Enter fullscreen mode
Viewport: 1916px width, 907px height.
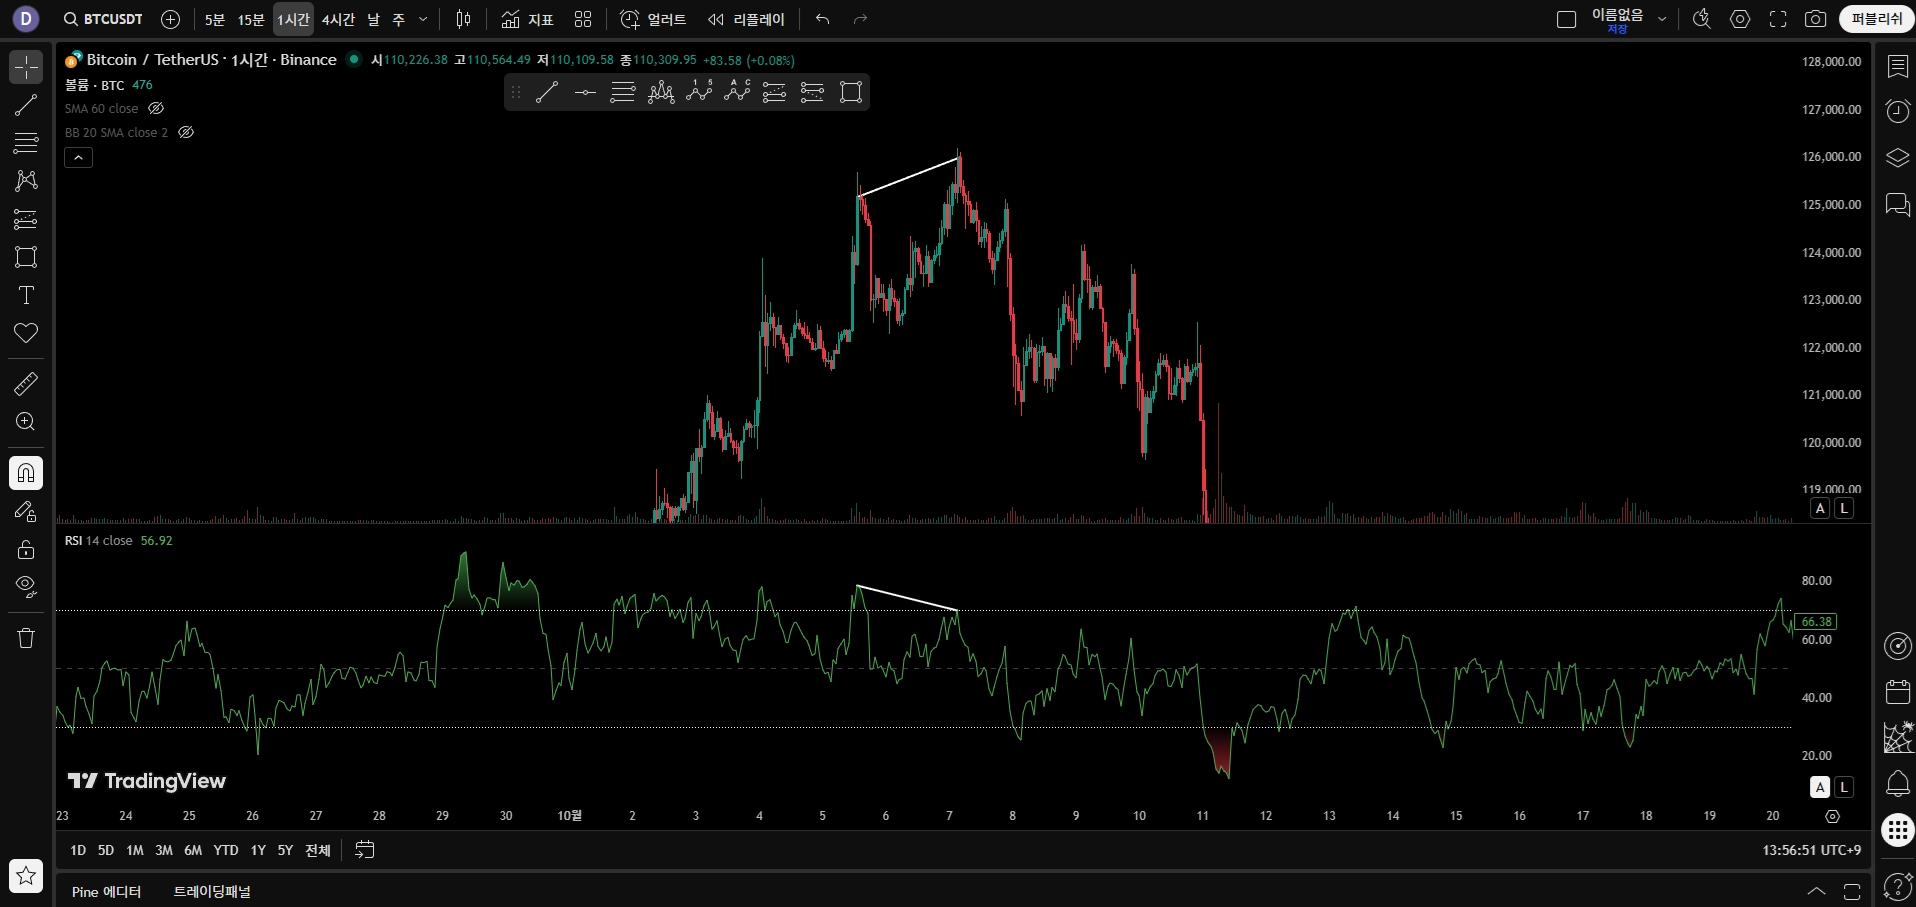1778,19
